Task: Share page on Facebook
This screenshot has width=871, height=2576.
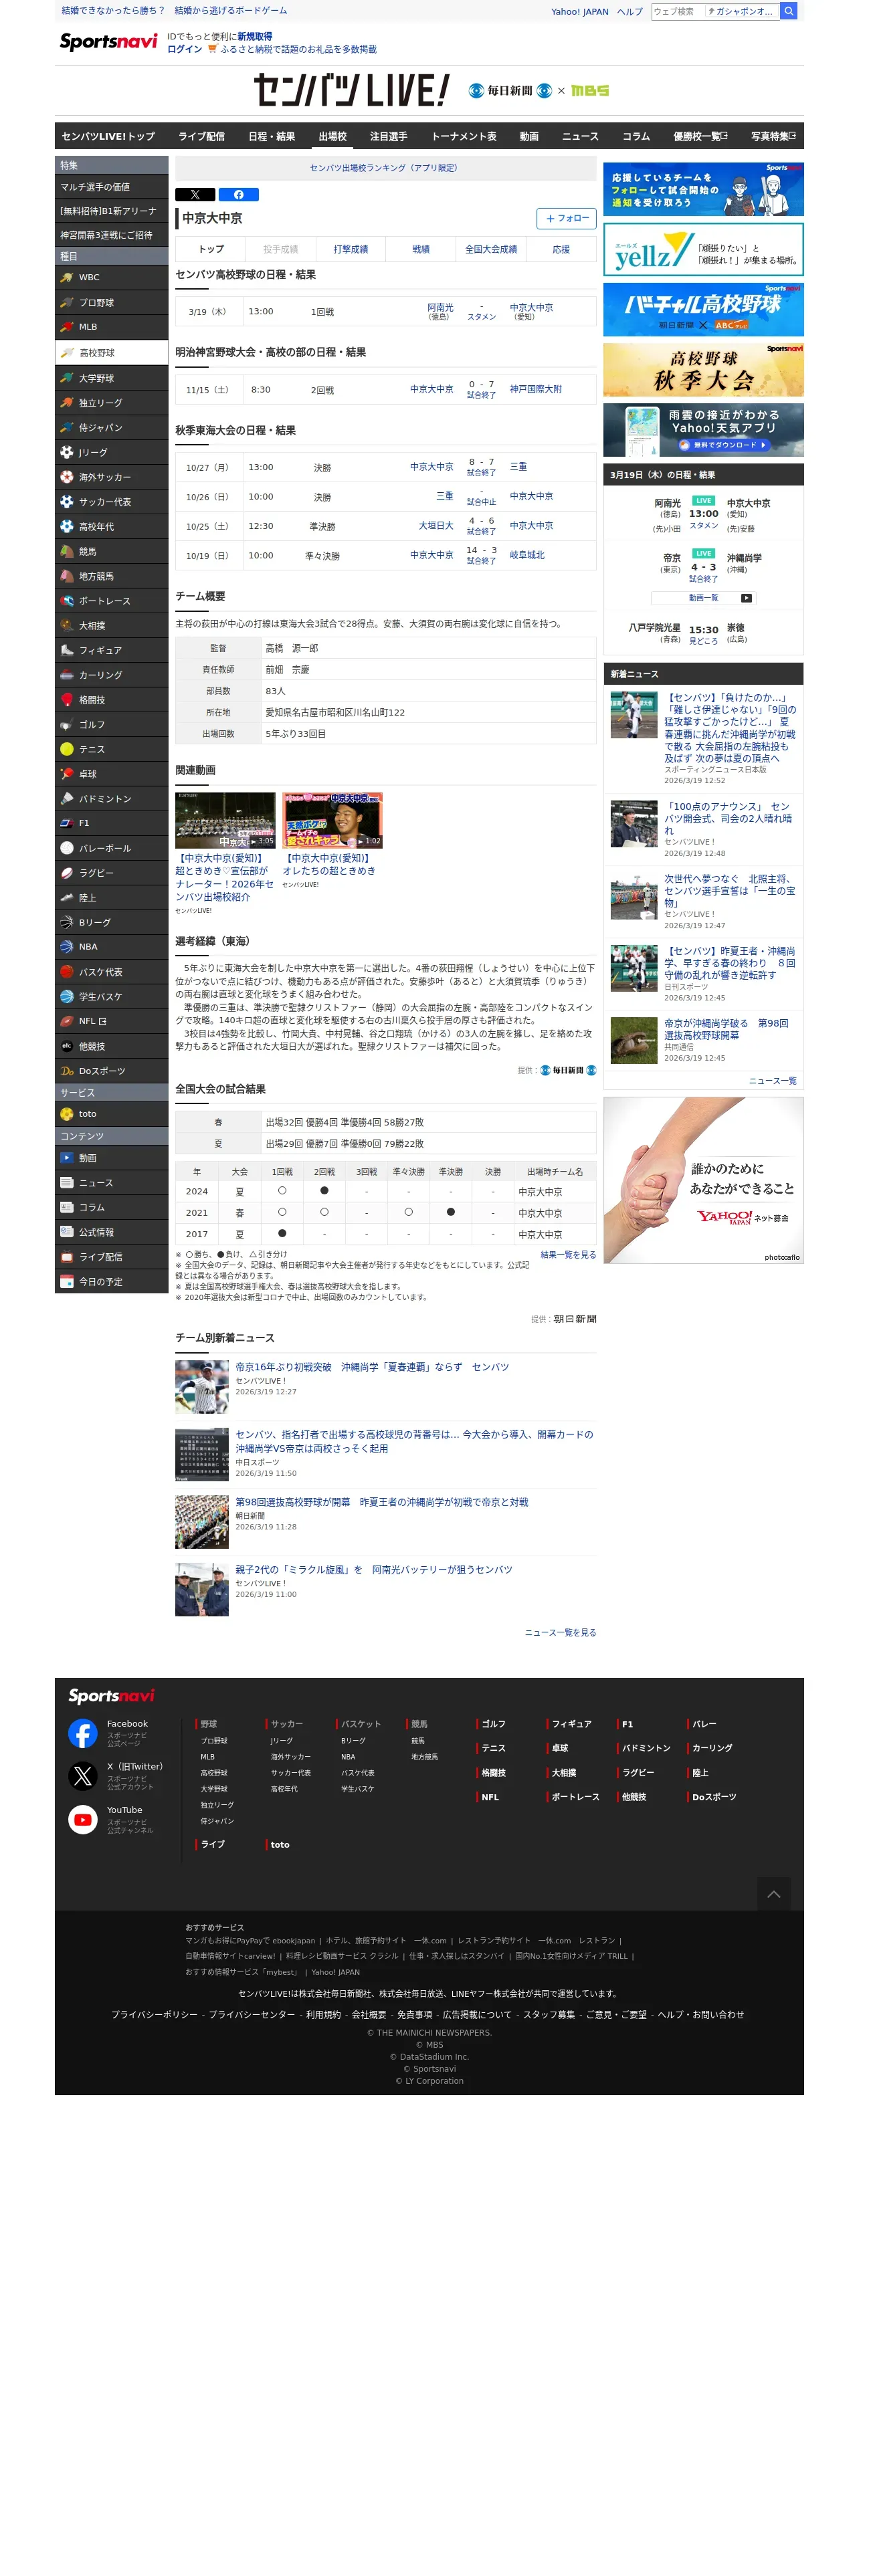Action: pos(238,195)
